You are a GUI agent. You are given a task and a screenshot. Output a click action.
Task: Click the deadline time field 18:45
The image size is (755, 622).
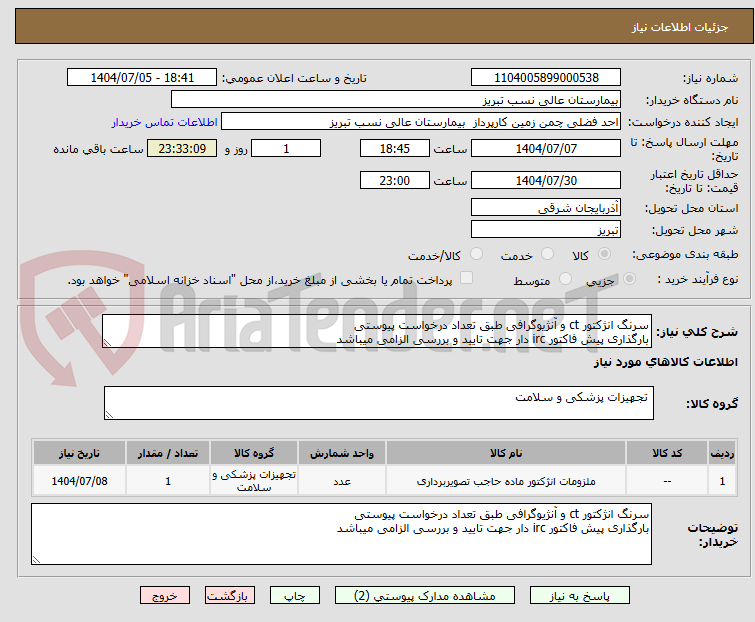coord(395,148)
